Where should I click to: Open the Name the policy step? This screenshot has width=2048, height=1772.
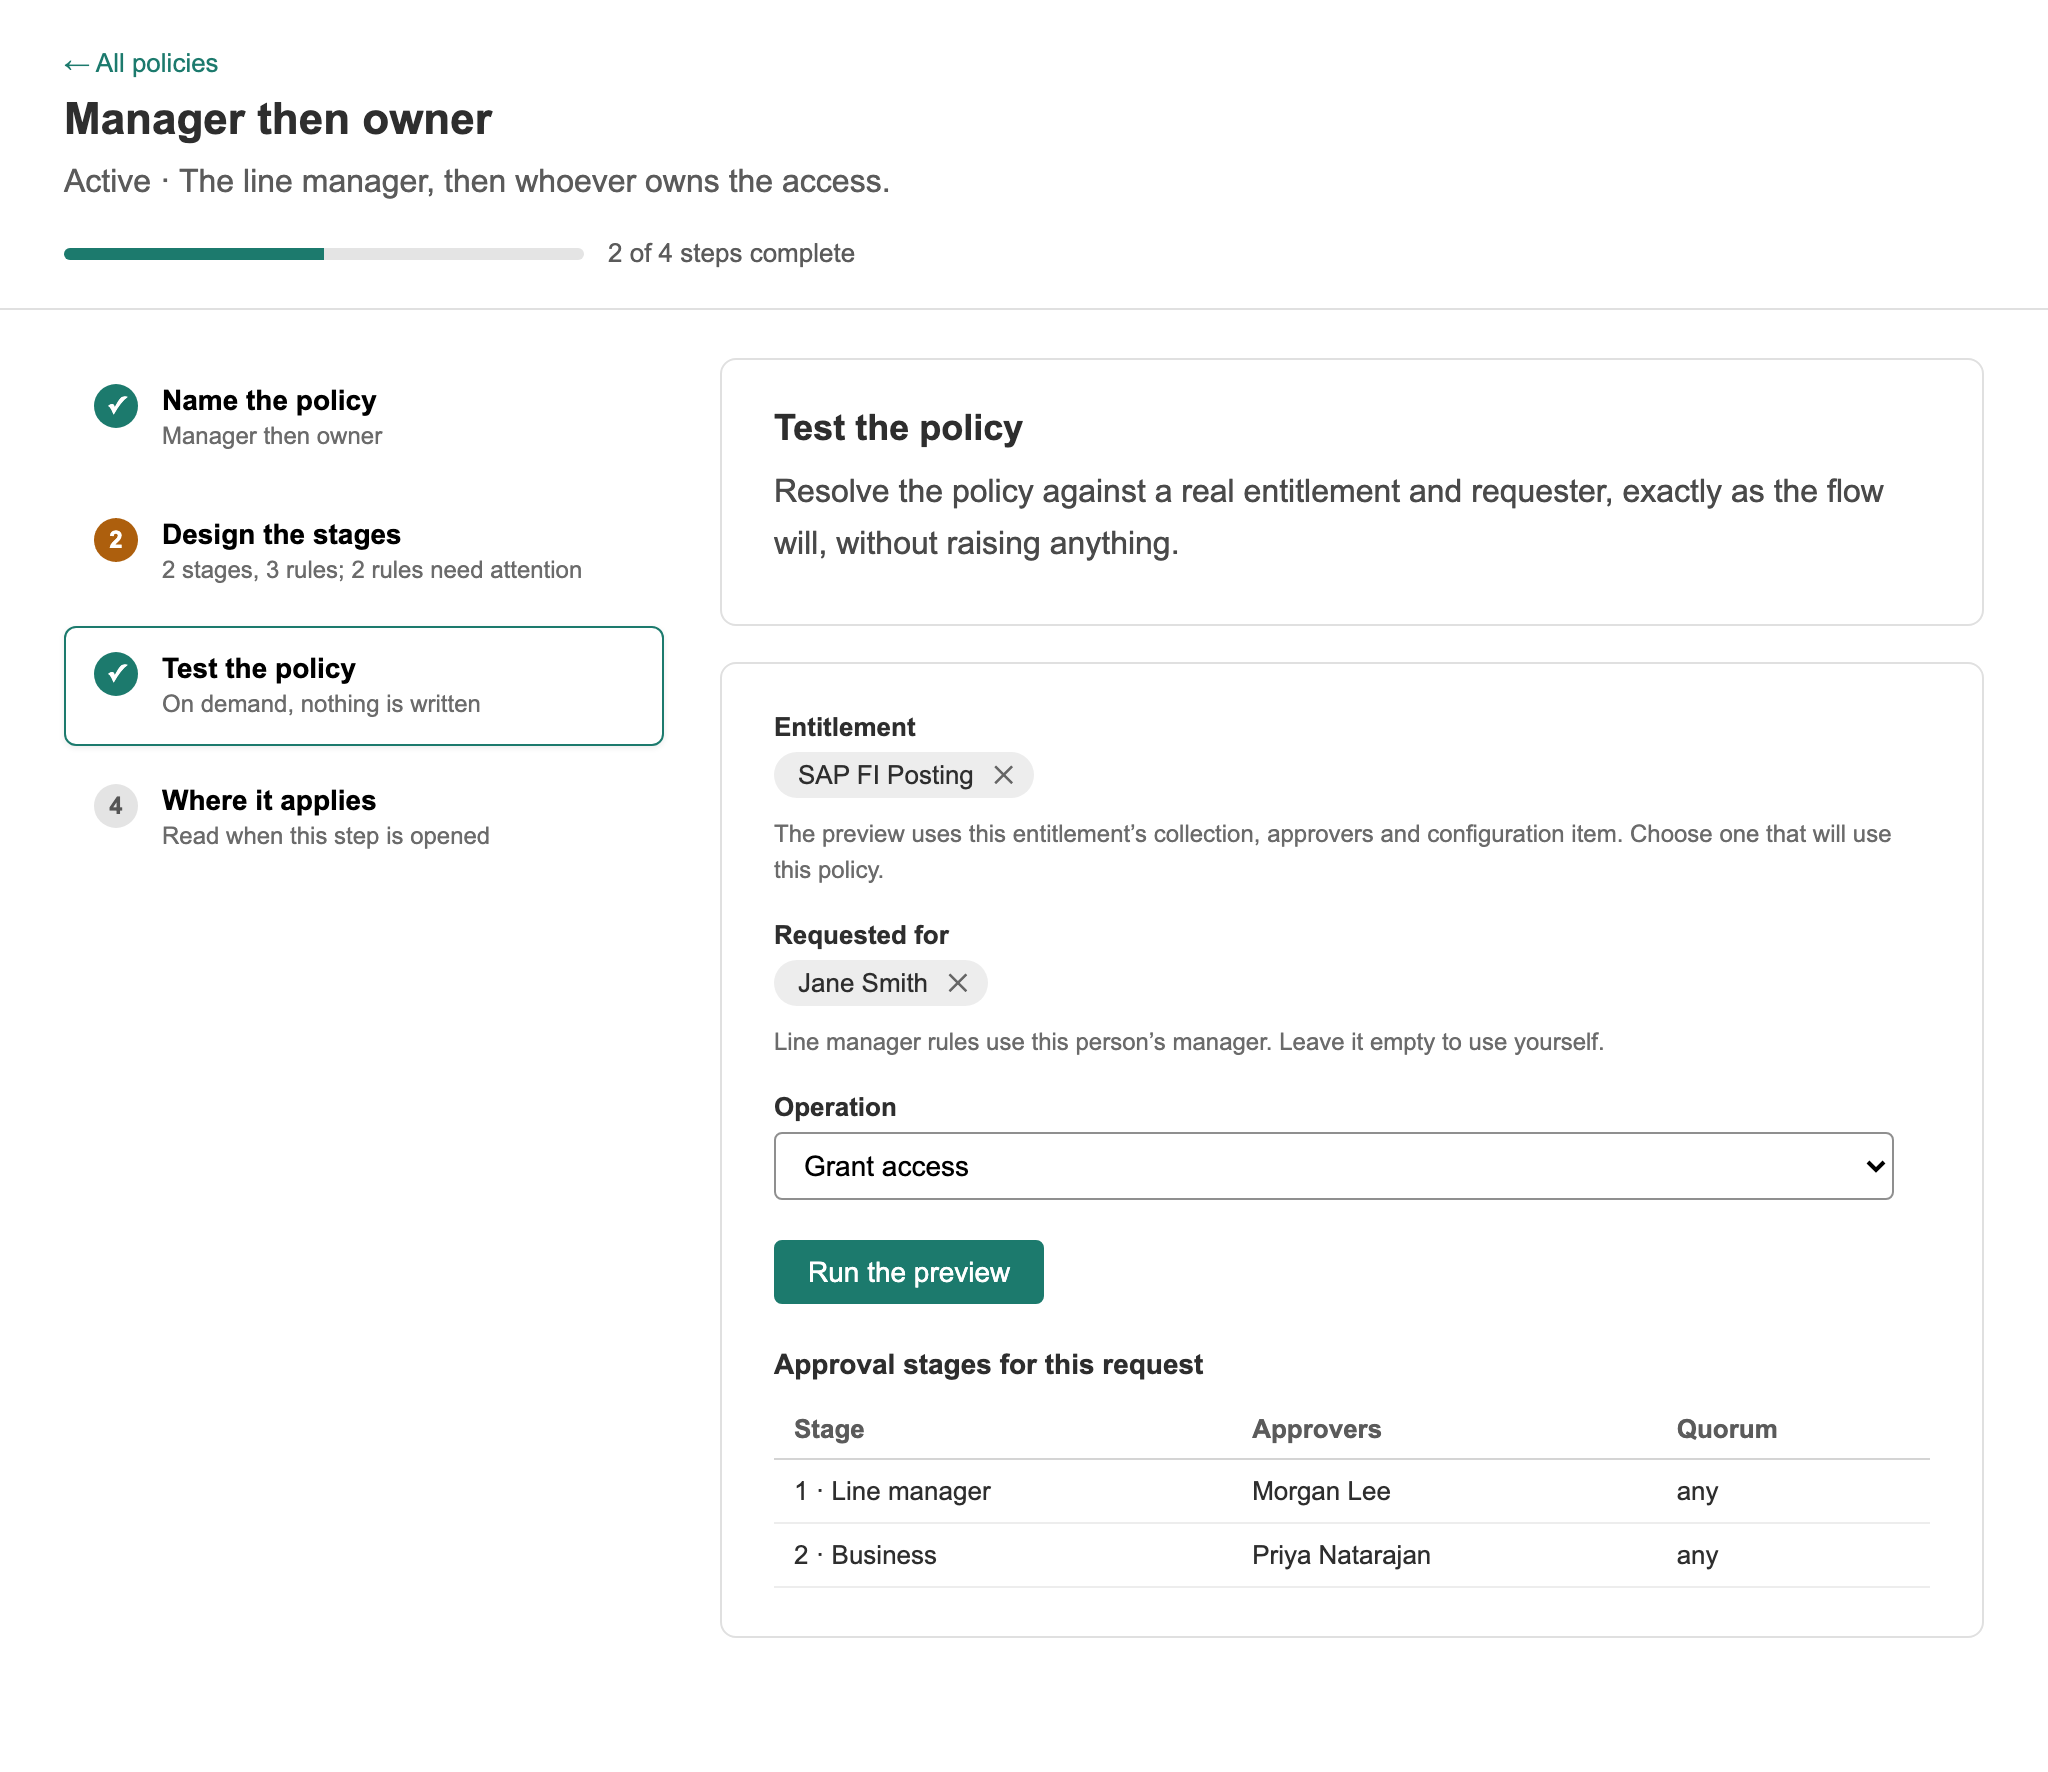point(364,418)
